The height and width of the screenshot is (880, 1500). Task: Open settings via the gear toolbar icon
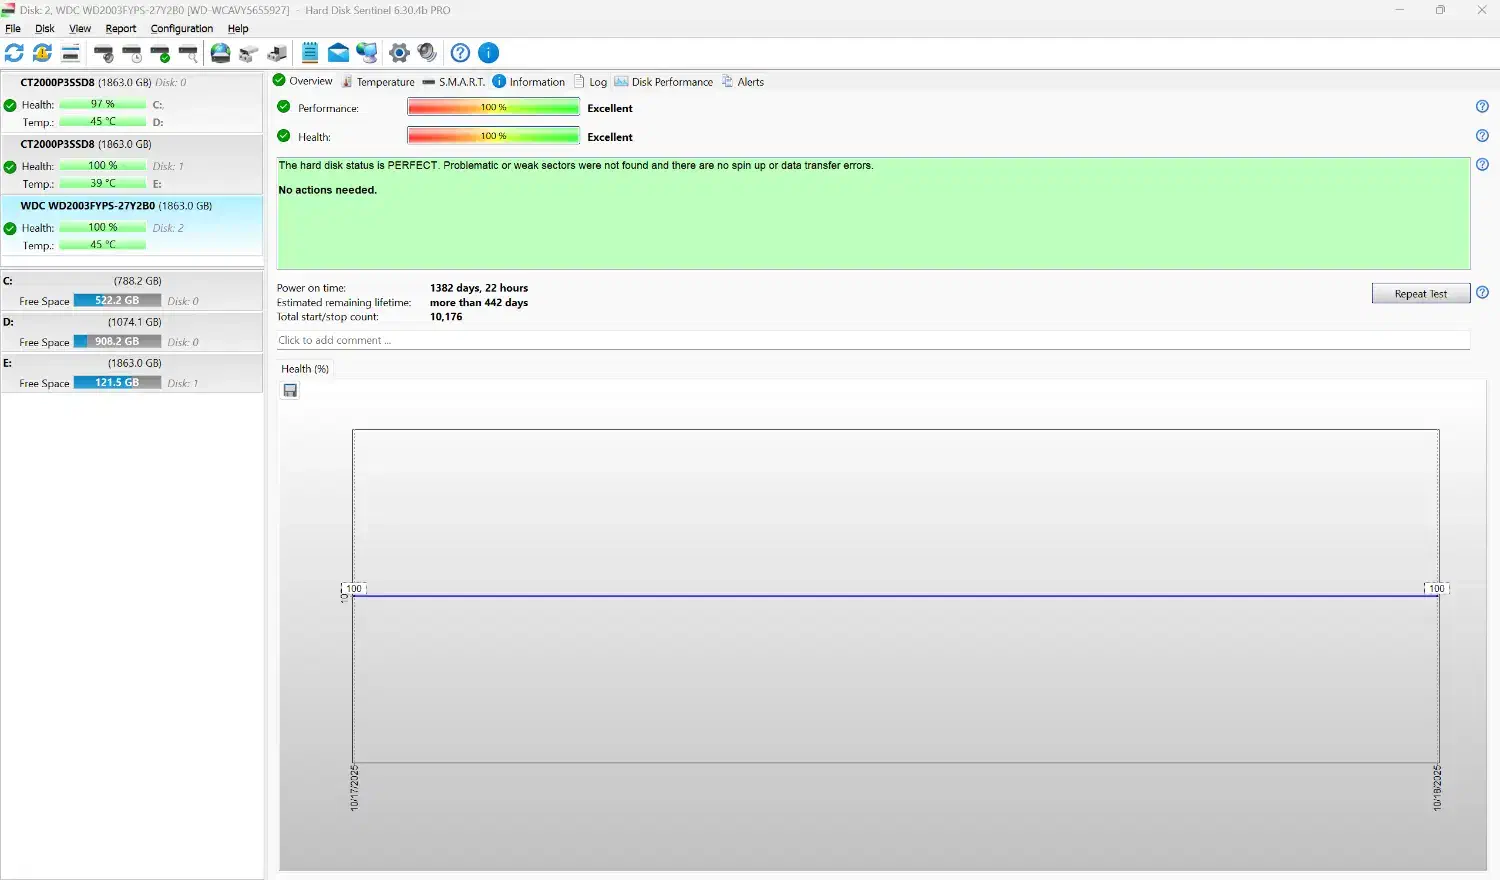(399, 53)
